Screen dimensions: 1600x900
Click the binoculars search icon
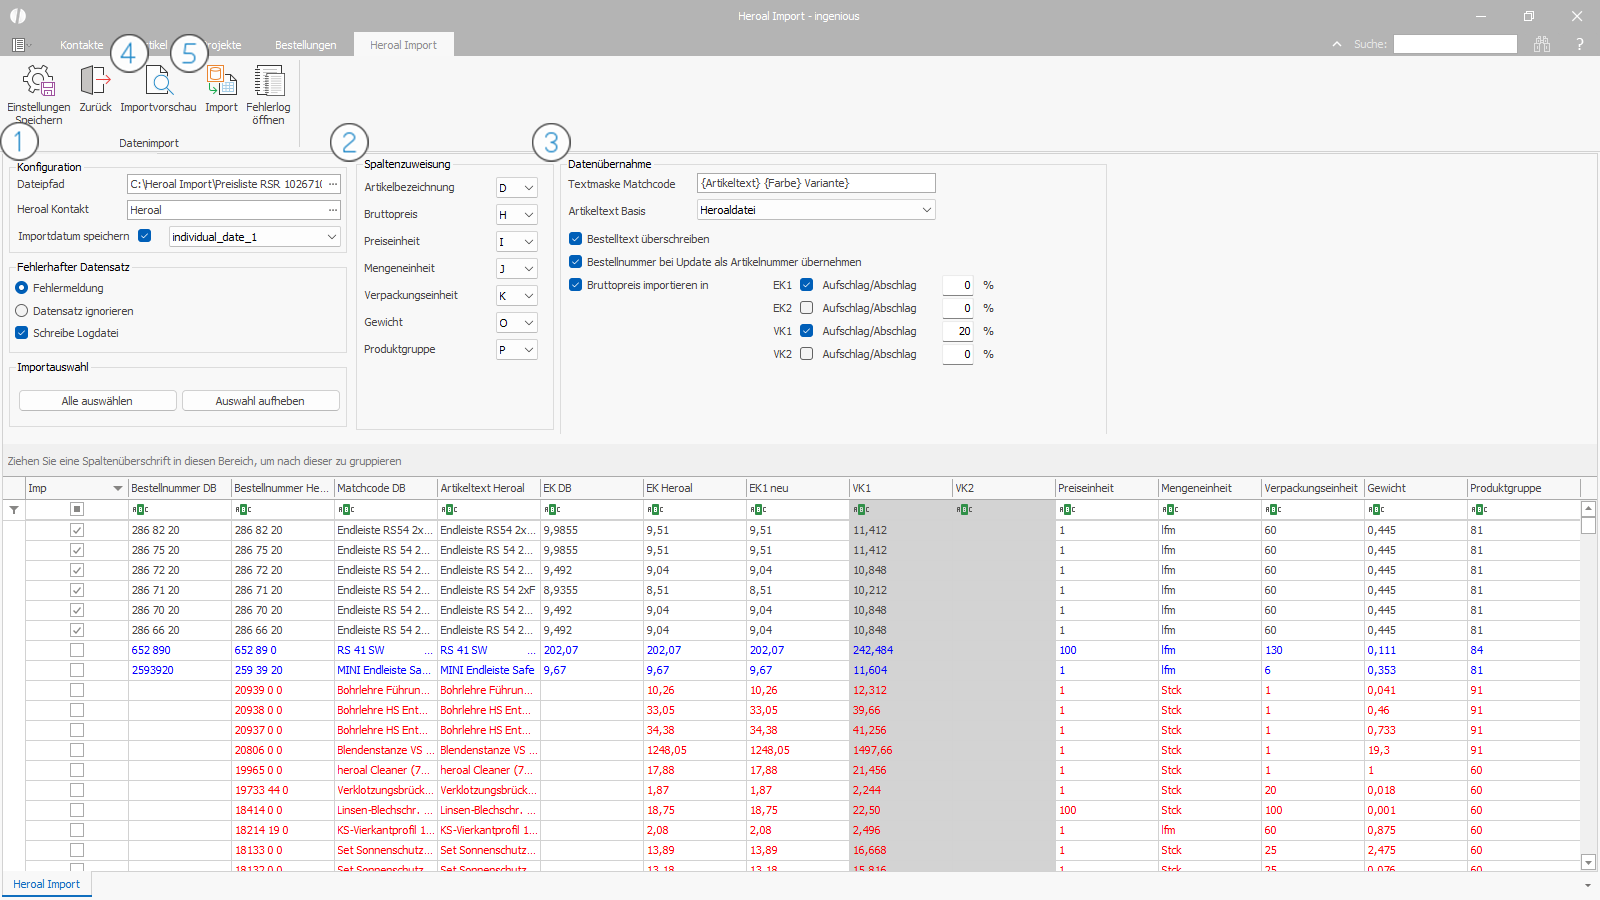click(1542, 44)
